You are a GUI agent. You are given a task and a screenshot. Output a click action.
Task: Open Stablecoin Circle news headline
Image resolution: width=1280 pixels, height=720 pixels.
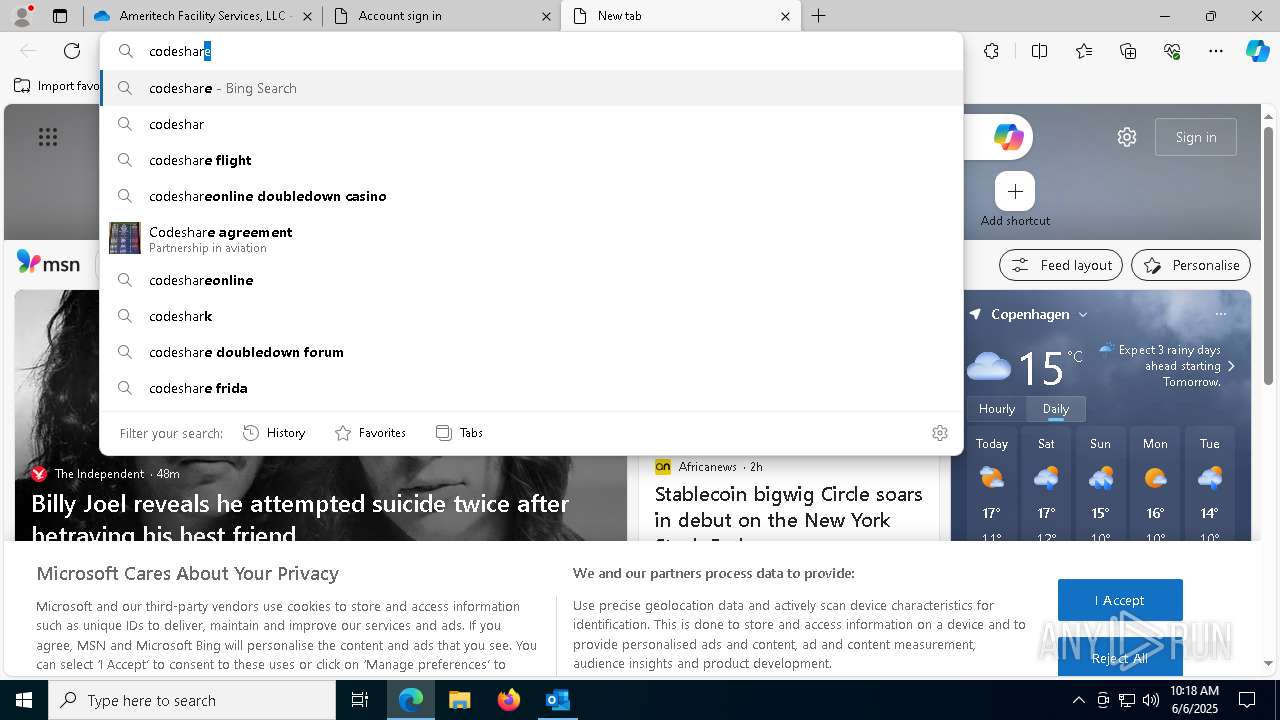(x=789, y=518)
